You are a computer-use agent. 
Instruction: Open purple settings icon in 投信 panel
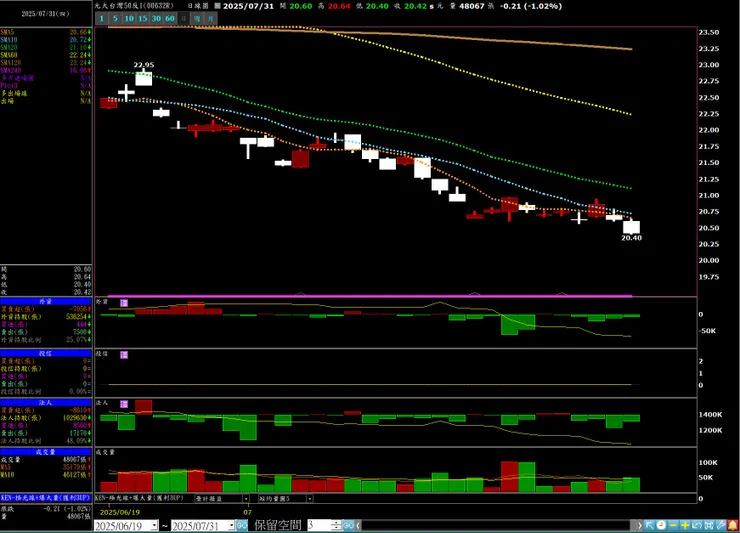pyautogui.click(x=124, y=355)
